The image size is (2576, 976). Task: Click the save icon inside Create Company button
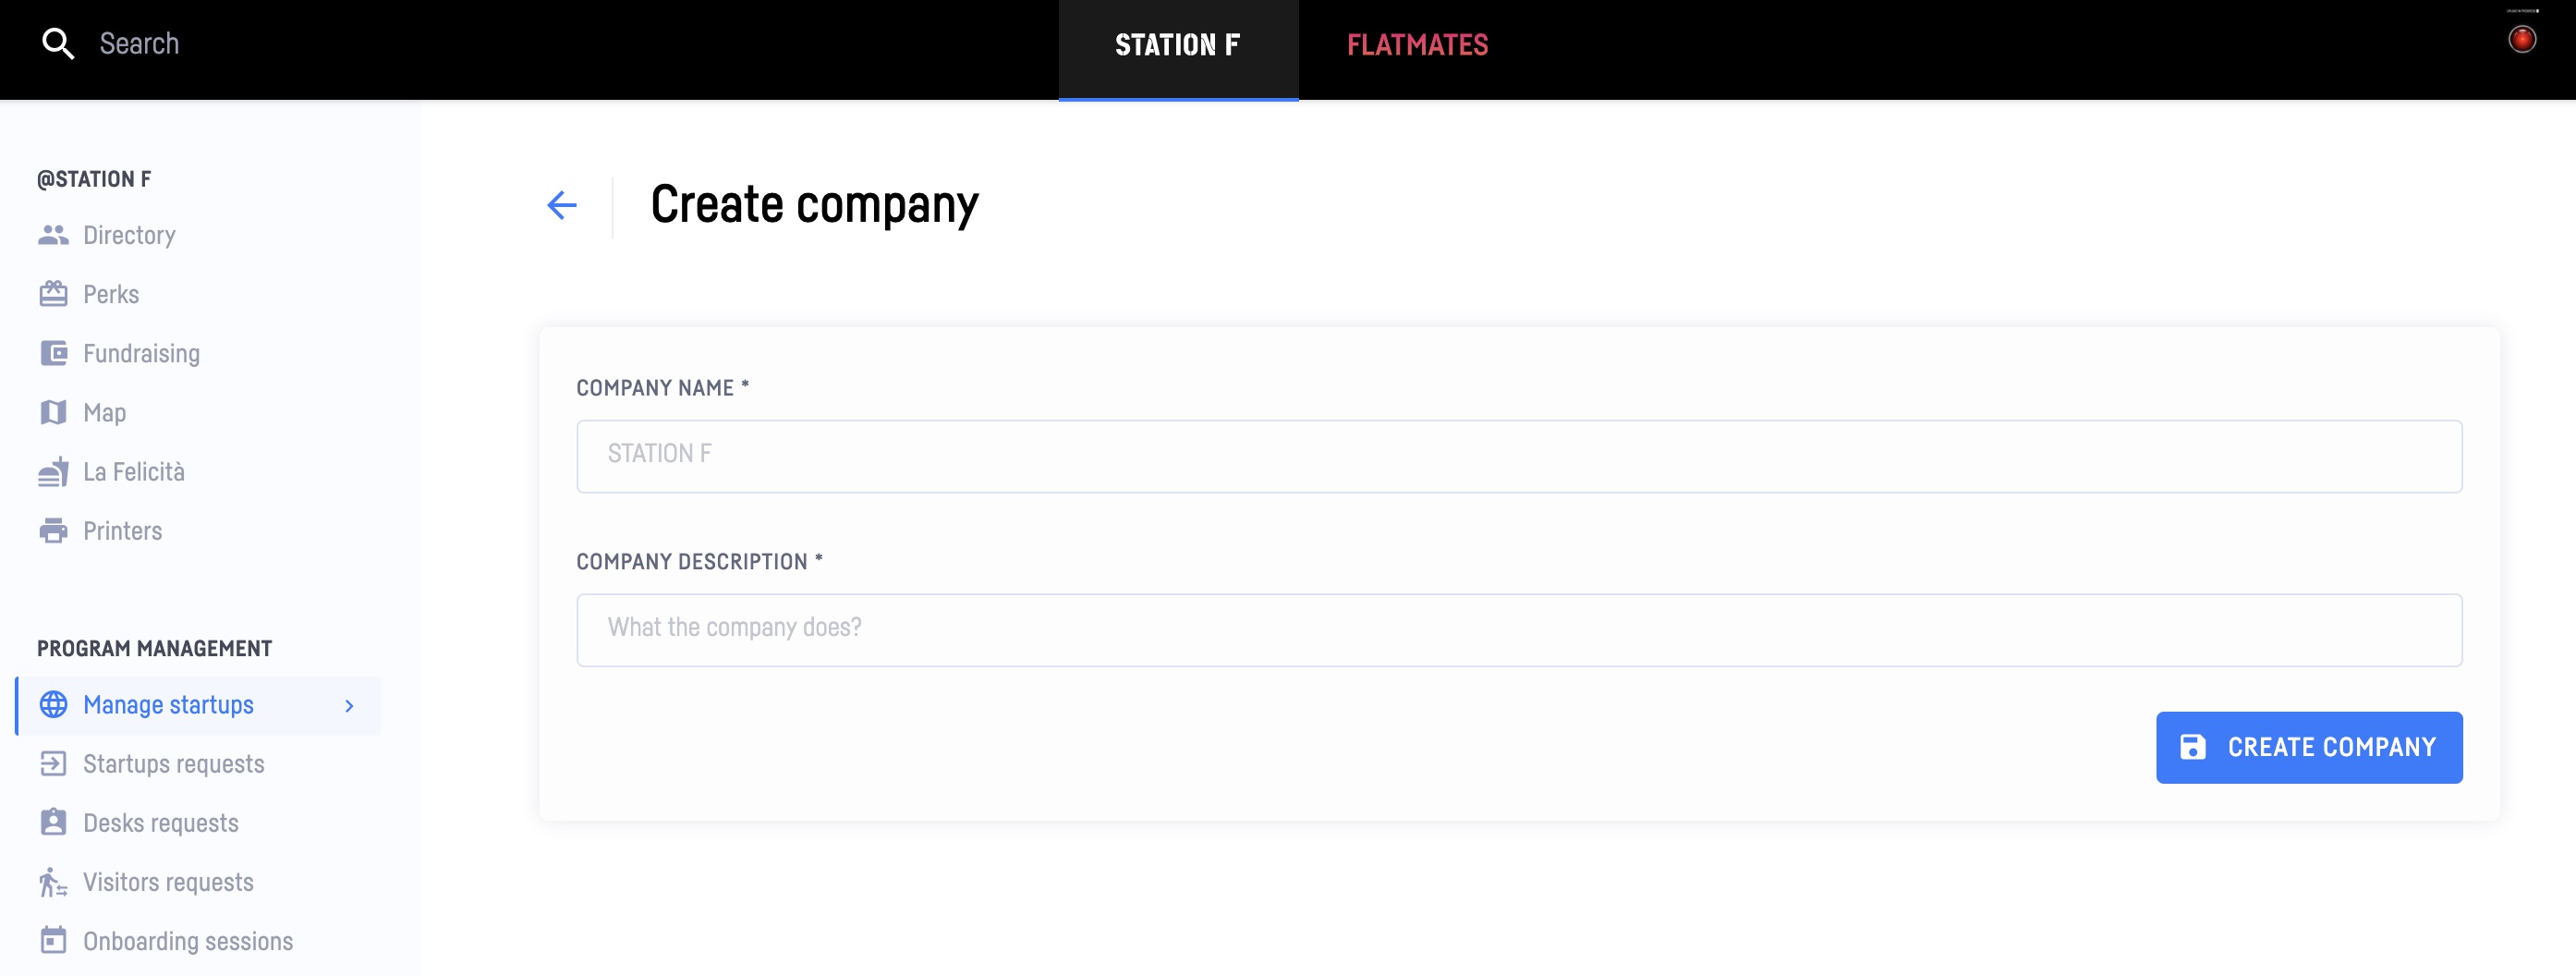2193,747
